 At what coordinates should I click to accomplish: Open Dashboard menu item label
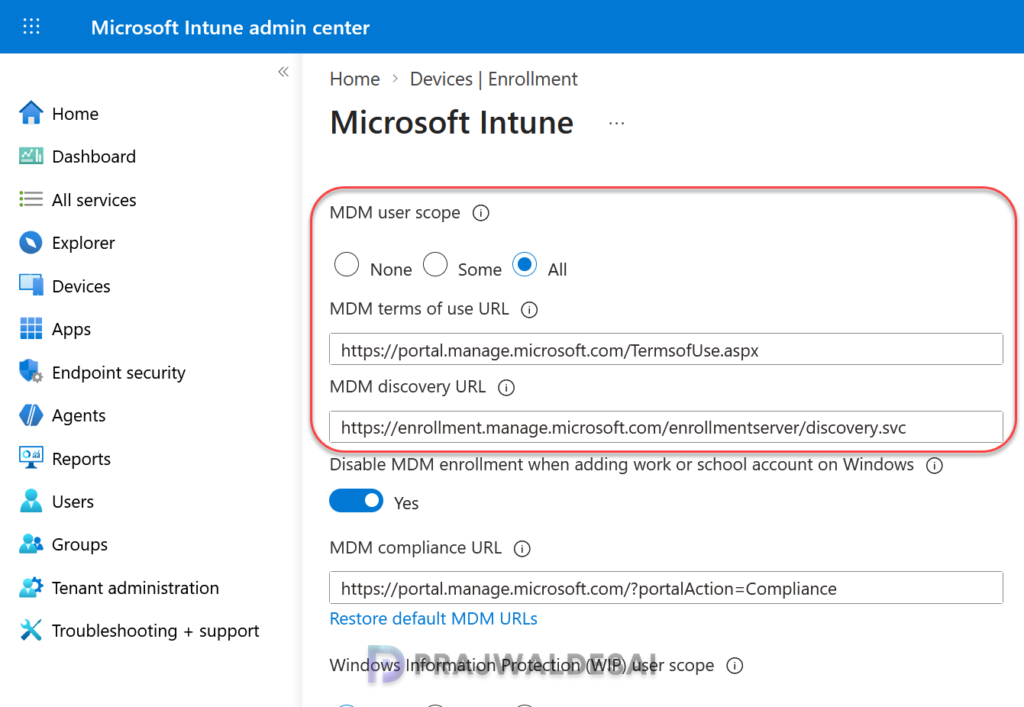[x=94, y=157]
